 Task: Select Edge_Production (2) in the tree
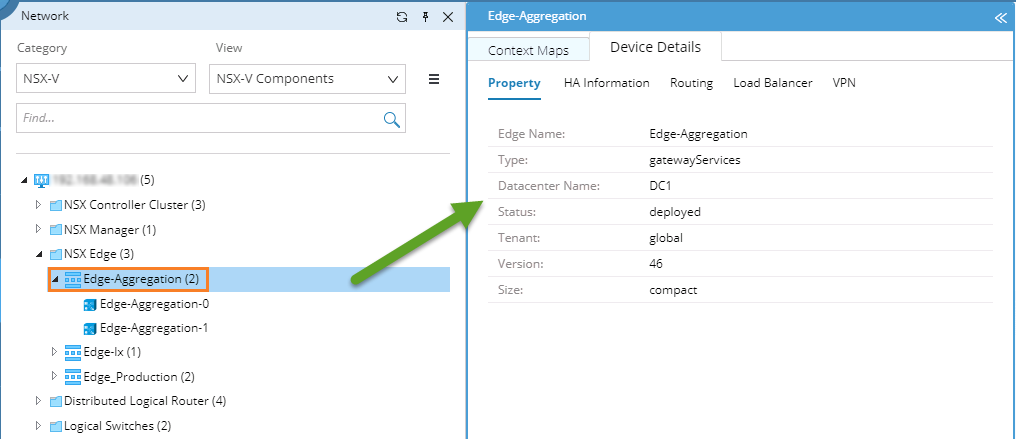pyautogui.click(x=139, y=377)
